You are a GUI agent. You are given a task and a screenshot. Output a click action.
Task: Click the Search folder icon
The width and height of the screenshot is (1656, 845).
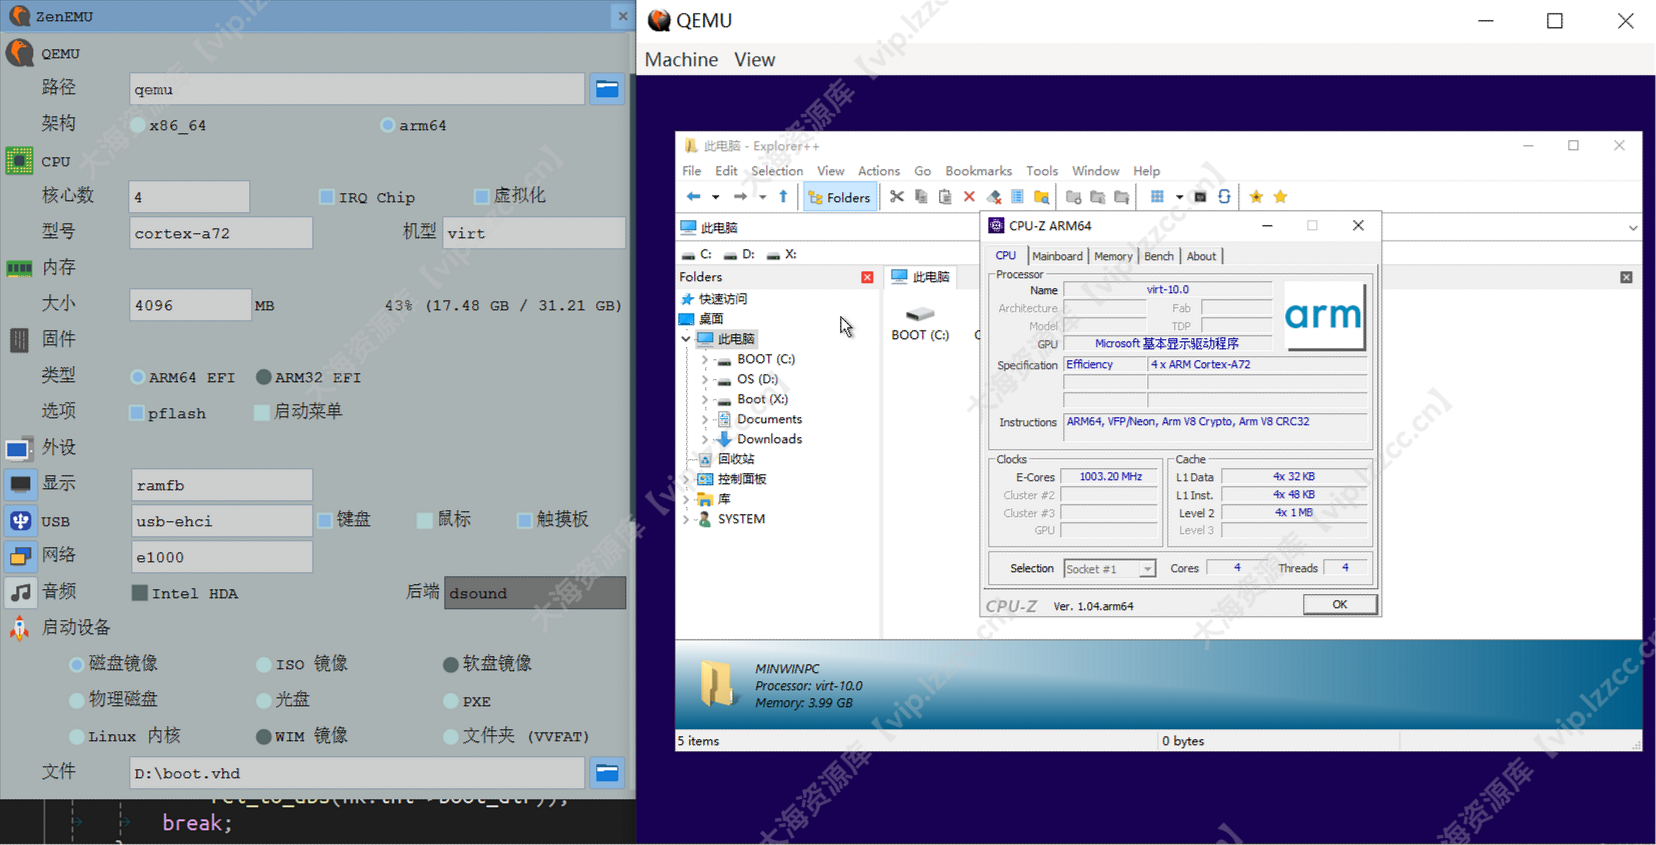click(1041, 197)
